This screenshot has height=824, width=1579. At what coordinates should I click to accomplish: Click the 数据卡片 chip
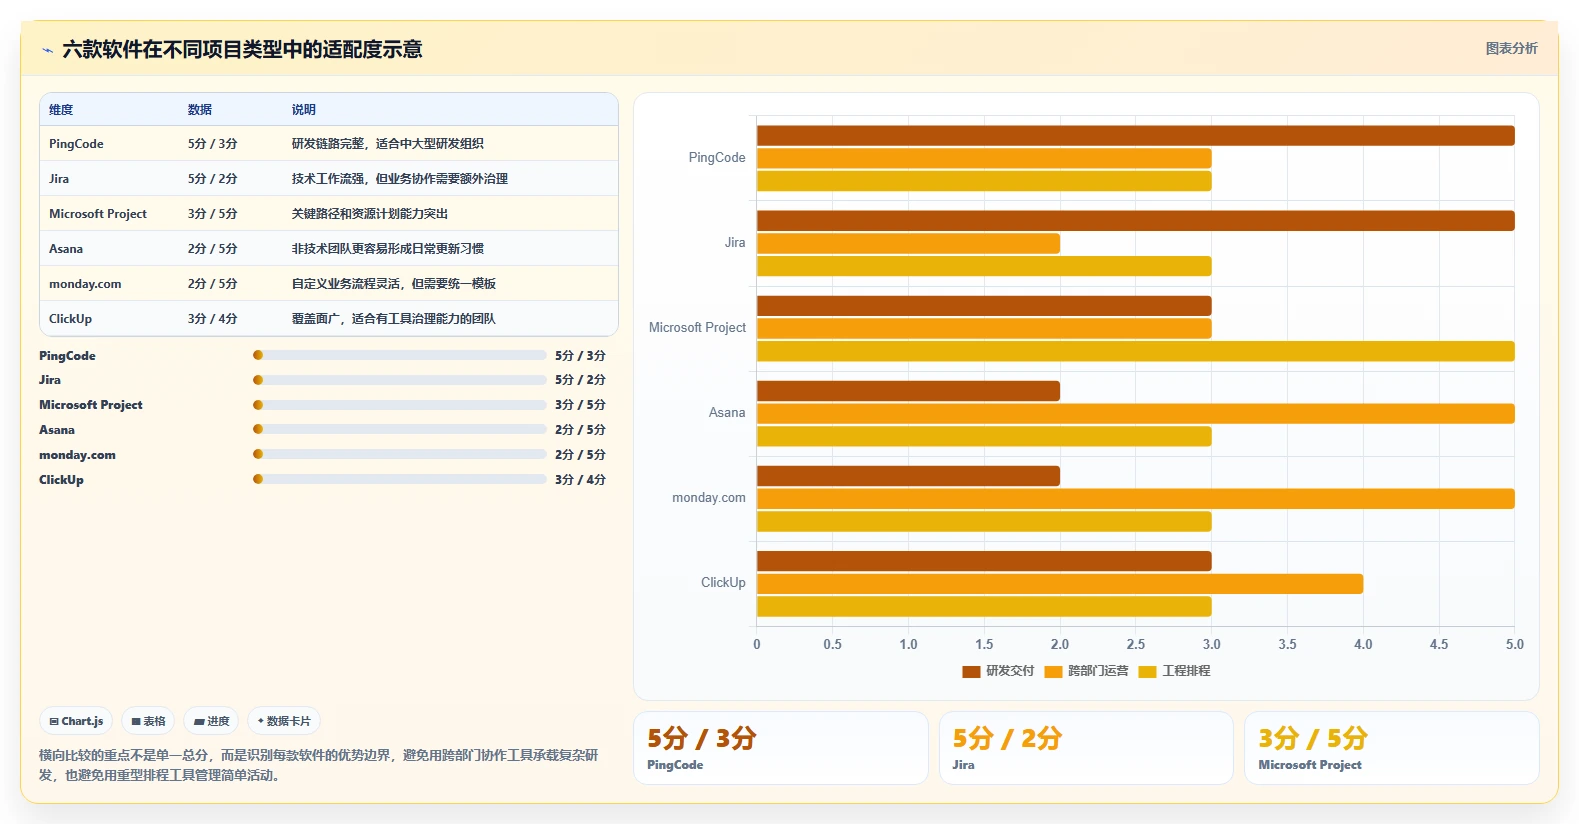pos(284,721)
